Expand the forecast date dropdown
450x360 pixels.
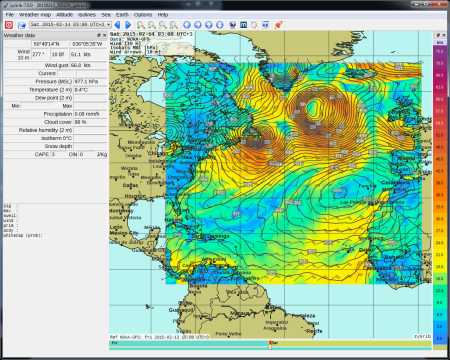coord(71,25)
